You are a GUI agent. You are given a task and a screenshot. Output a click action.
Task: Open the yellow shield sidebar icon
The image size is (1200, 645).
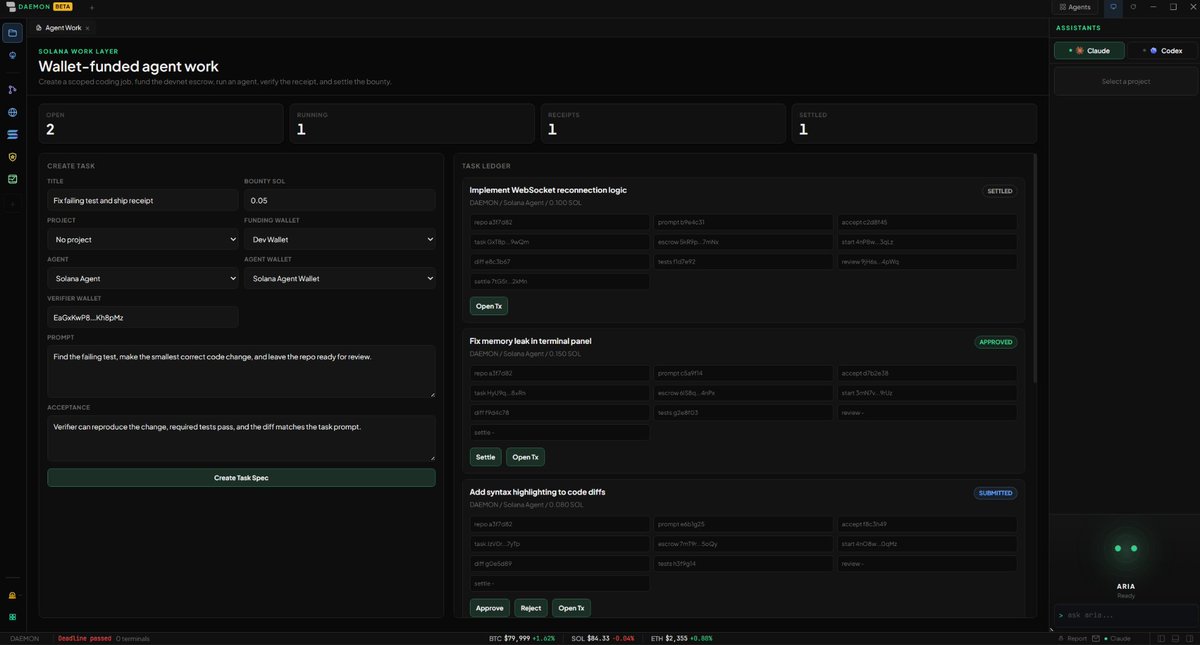click(x=12, y=157)
